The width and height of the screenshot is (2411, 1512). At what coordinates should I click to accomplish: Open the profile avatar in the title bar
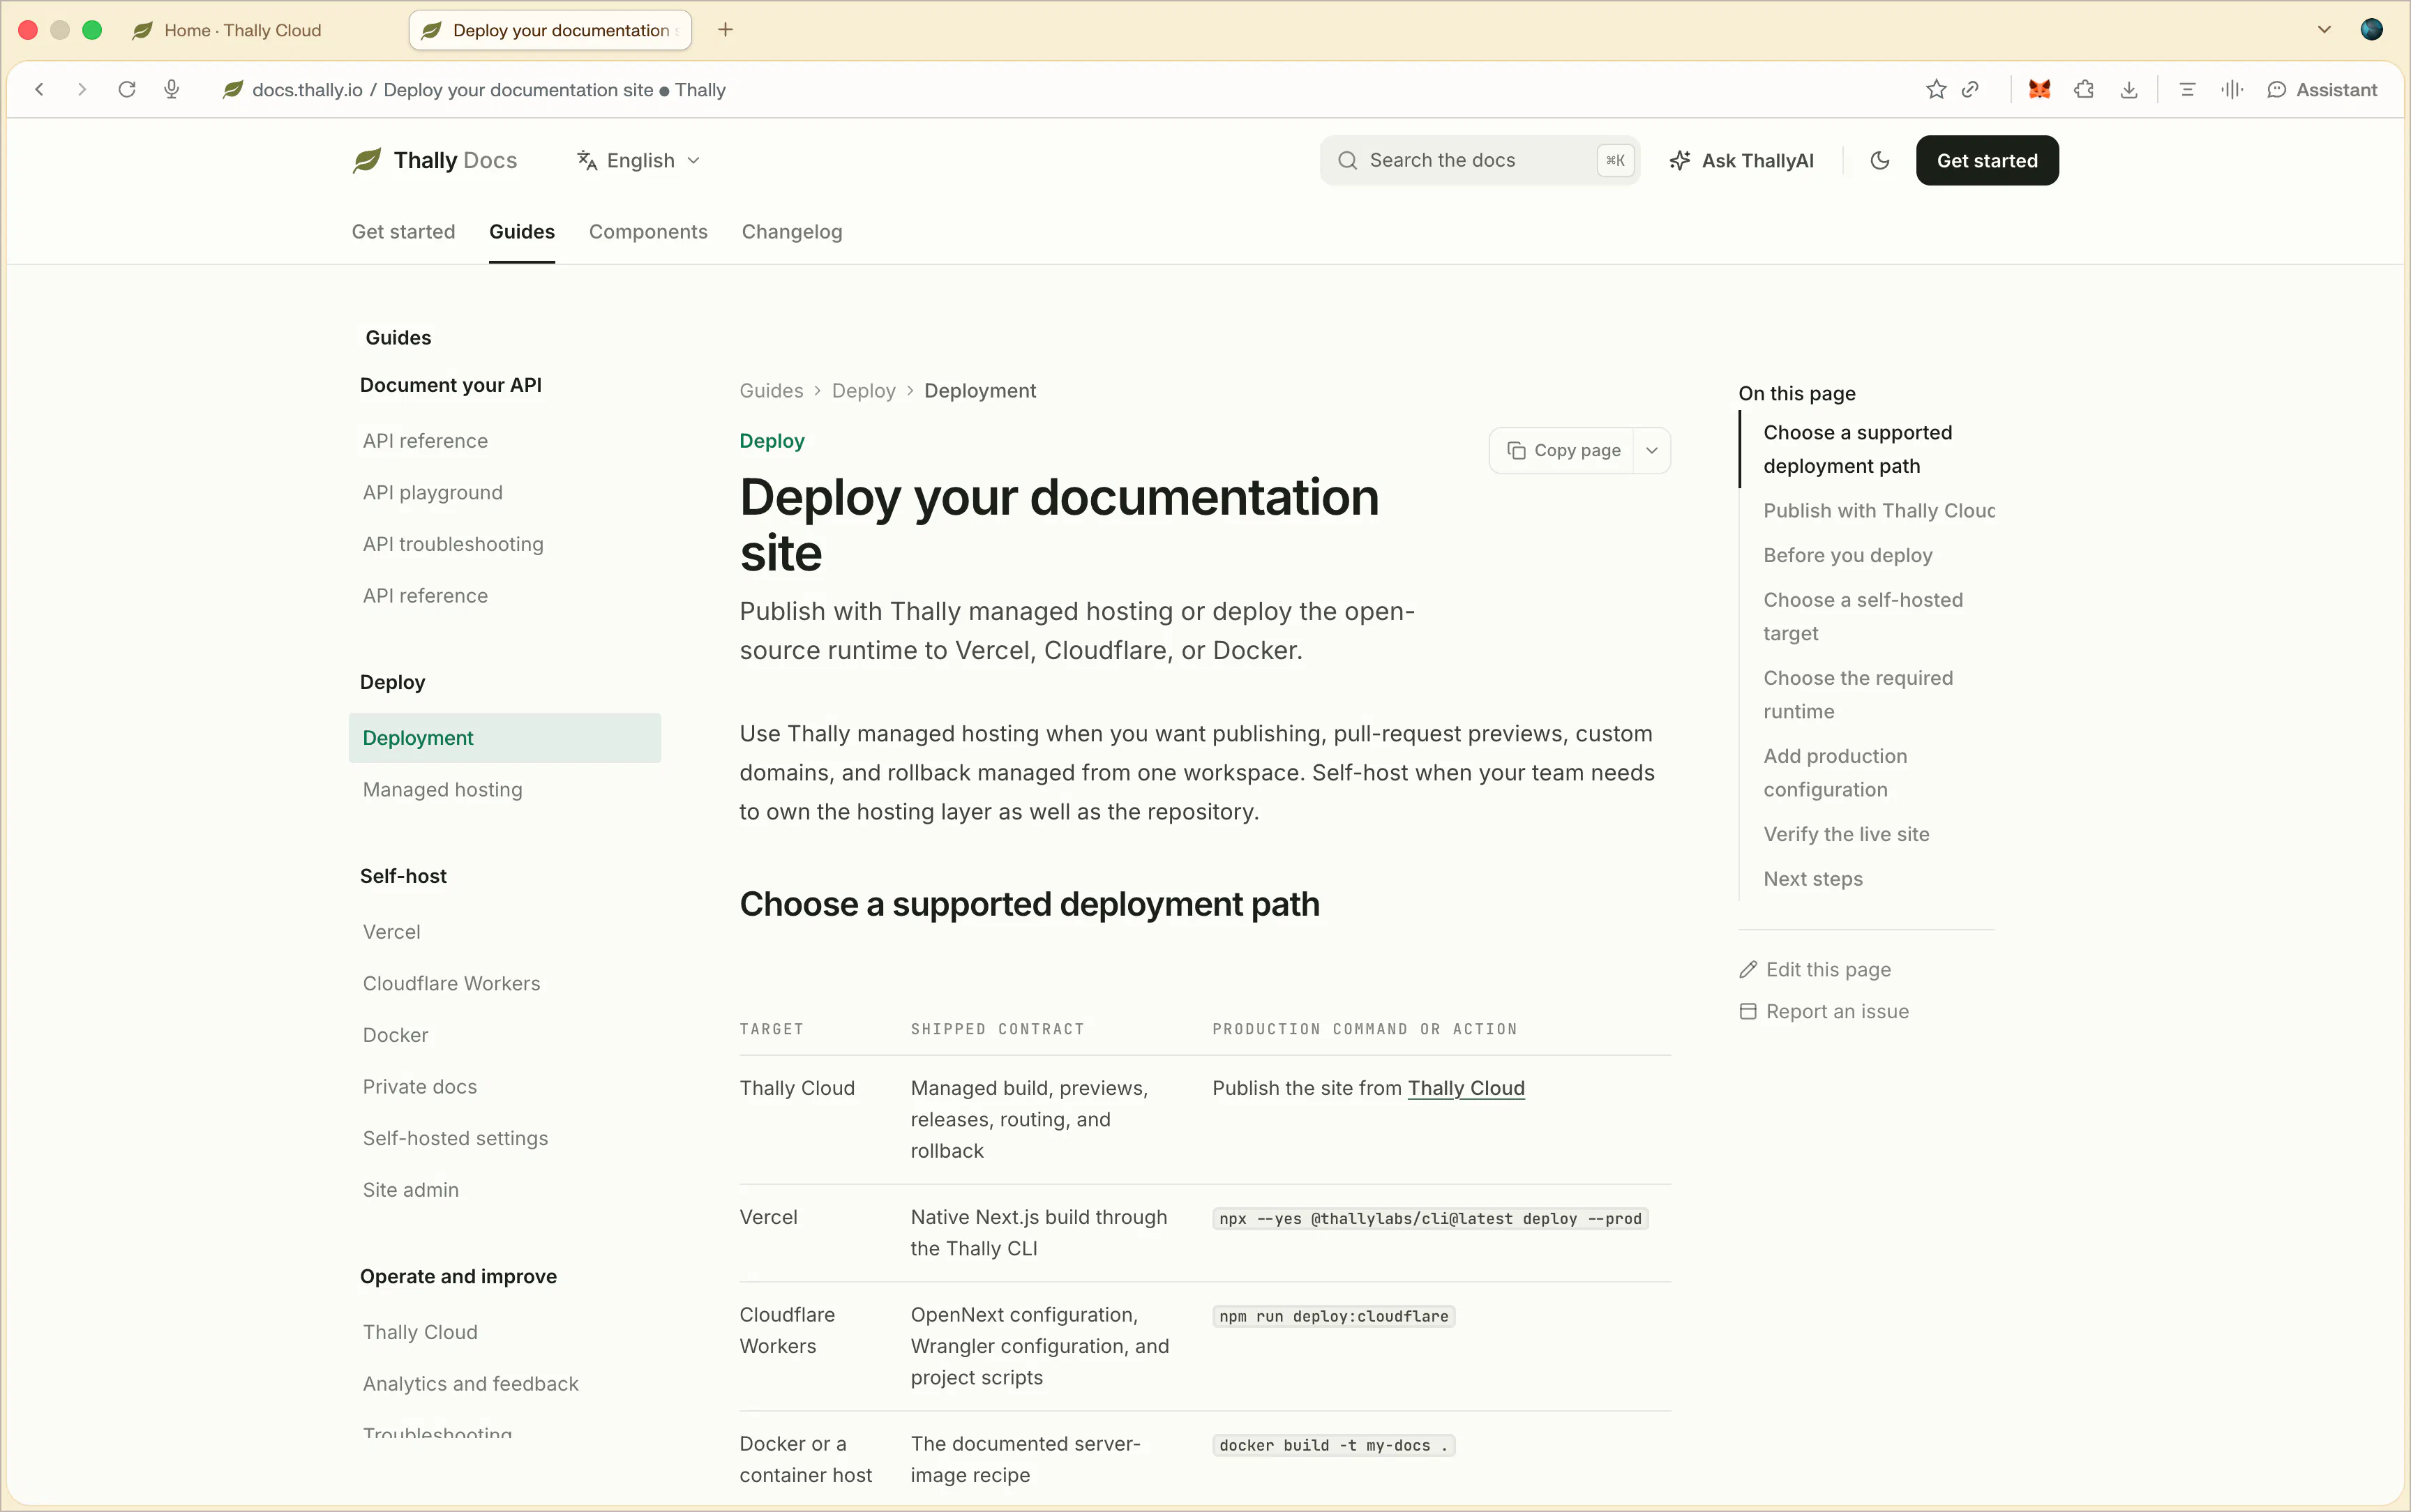2372,30
